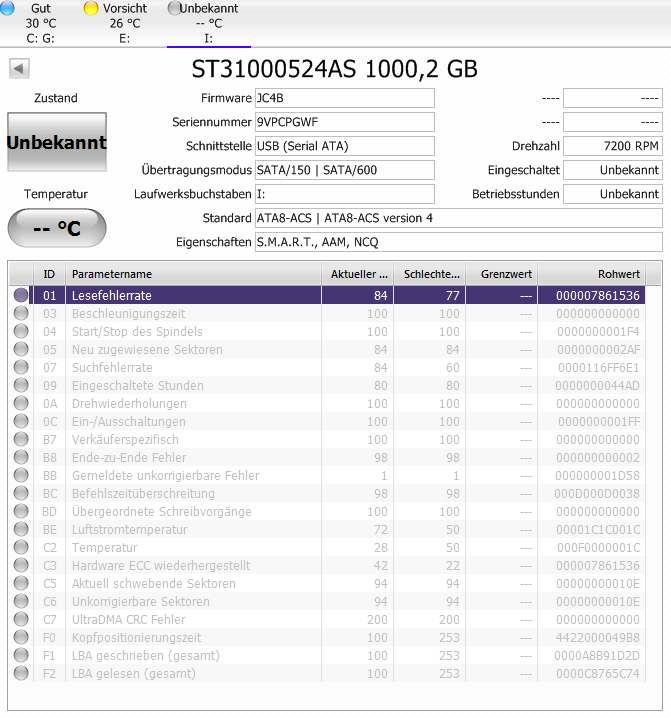Click the Laufwerksbuchstaben field I:

[x=344, y=194]
